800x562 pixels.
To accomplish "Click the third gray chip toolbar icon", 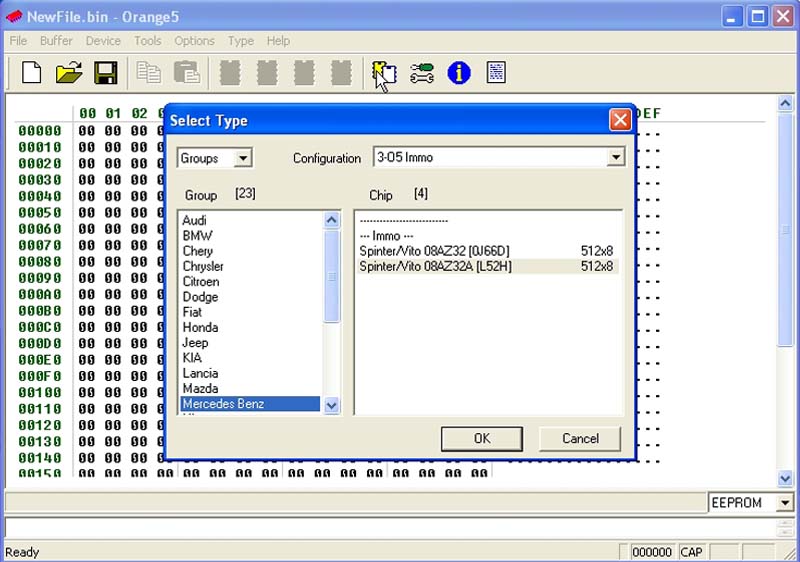I will [x=304, y=72].
